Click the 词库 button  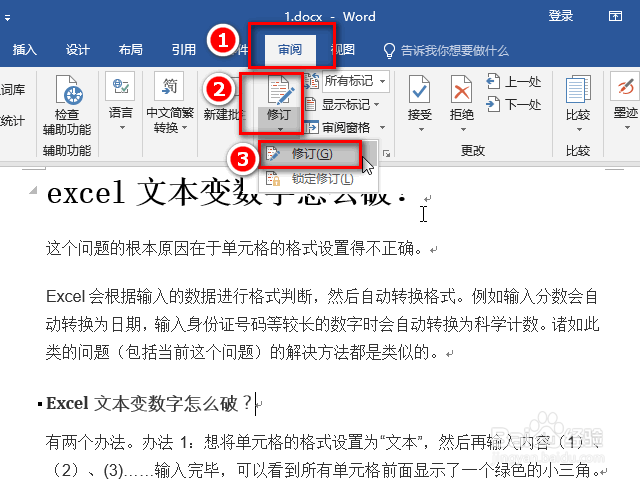coord(13,89)
